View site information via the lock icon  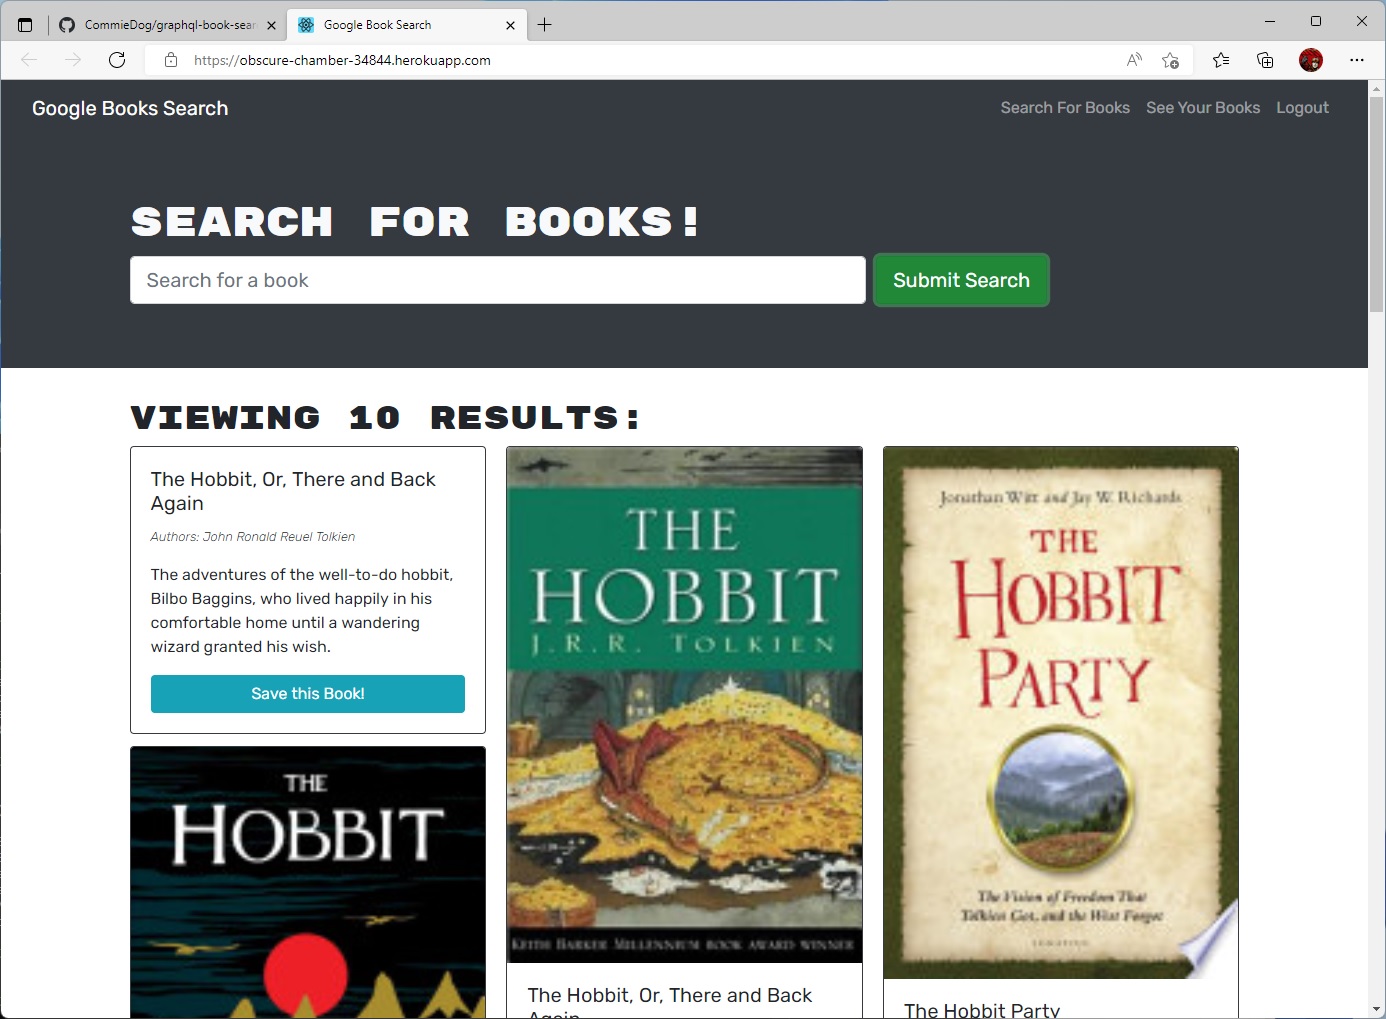tap(170, 60)
